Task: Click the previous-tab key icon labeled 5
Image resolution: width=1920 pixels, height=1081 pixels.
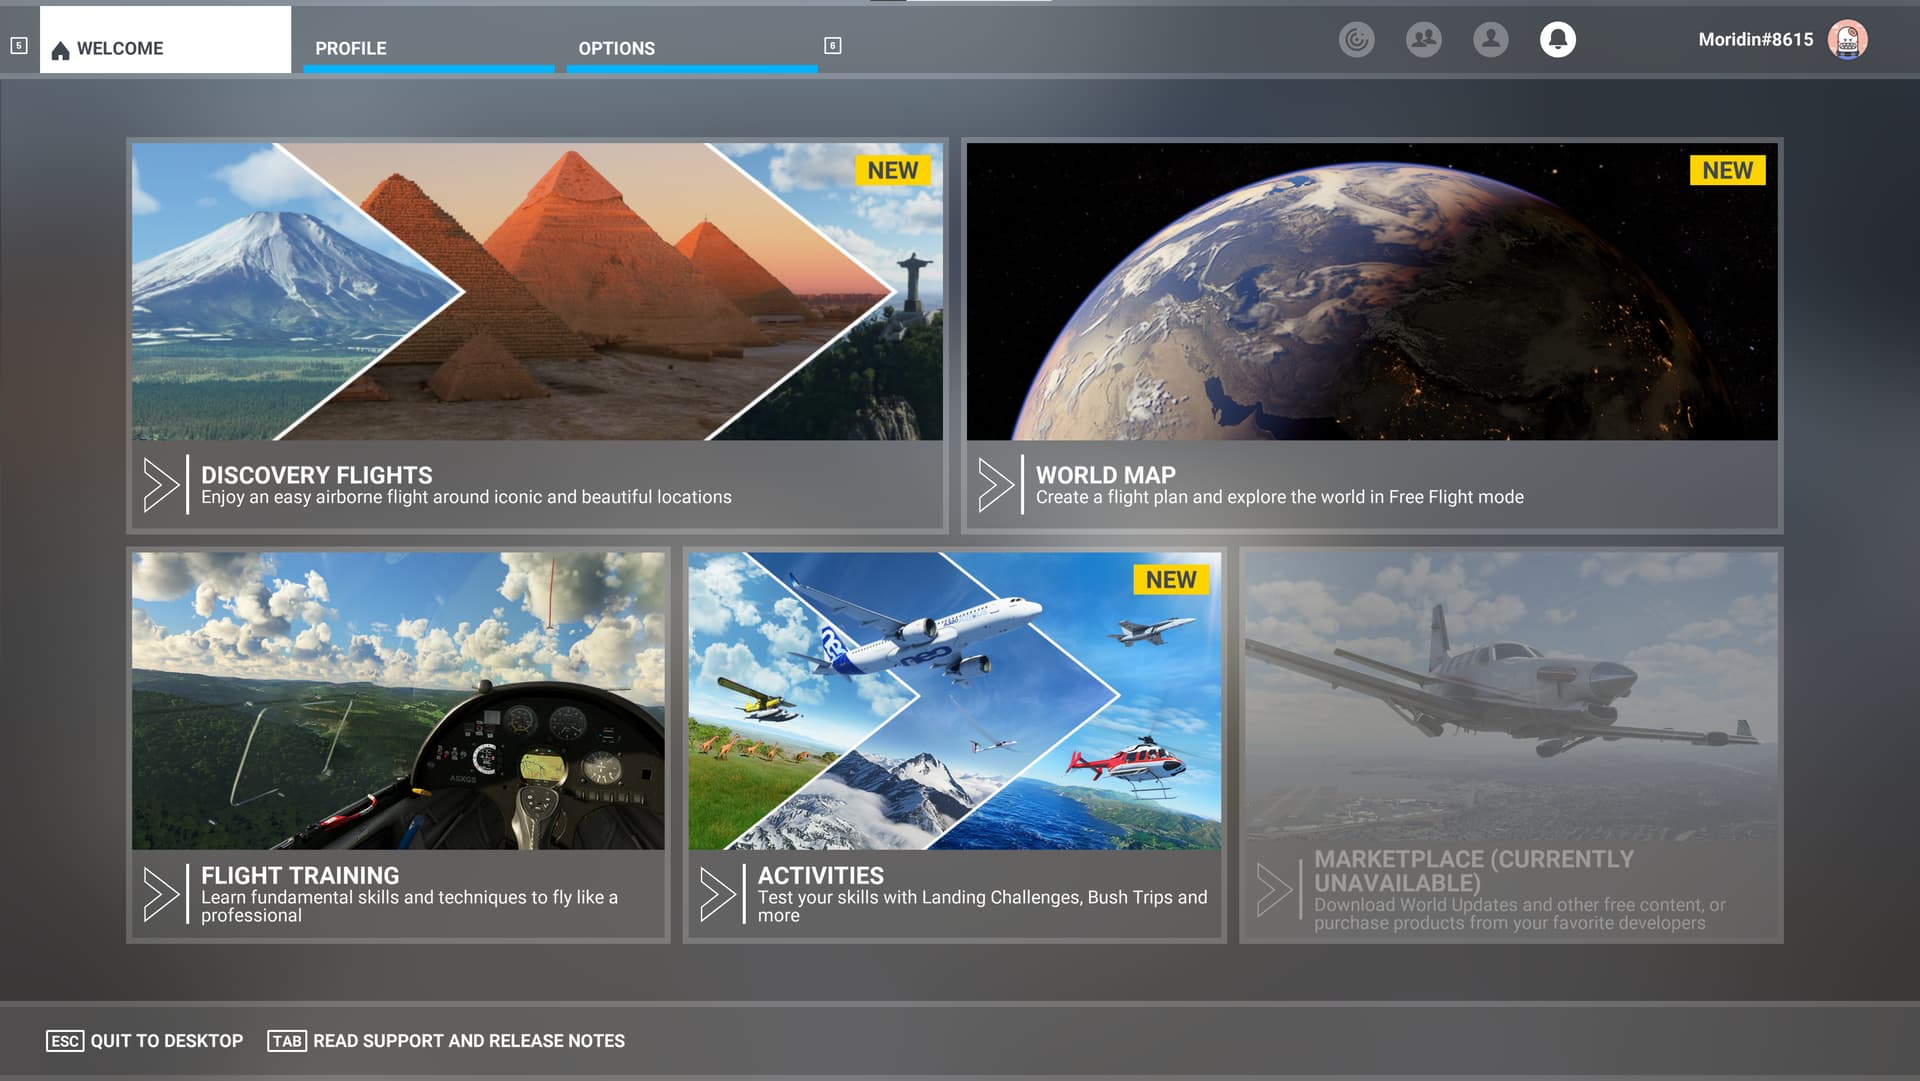Action: pos(18,46)
